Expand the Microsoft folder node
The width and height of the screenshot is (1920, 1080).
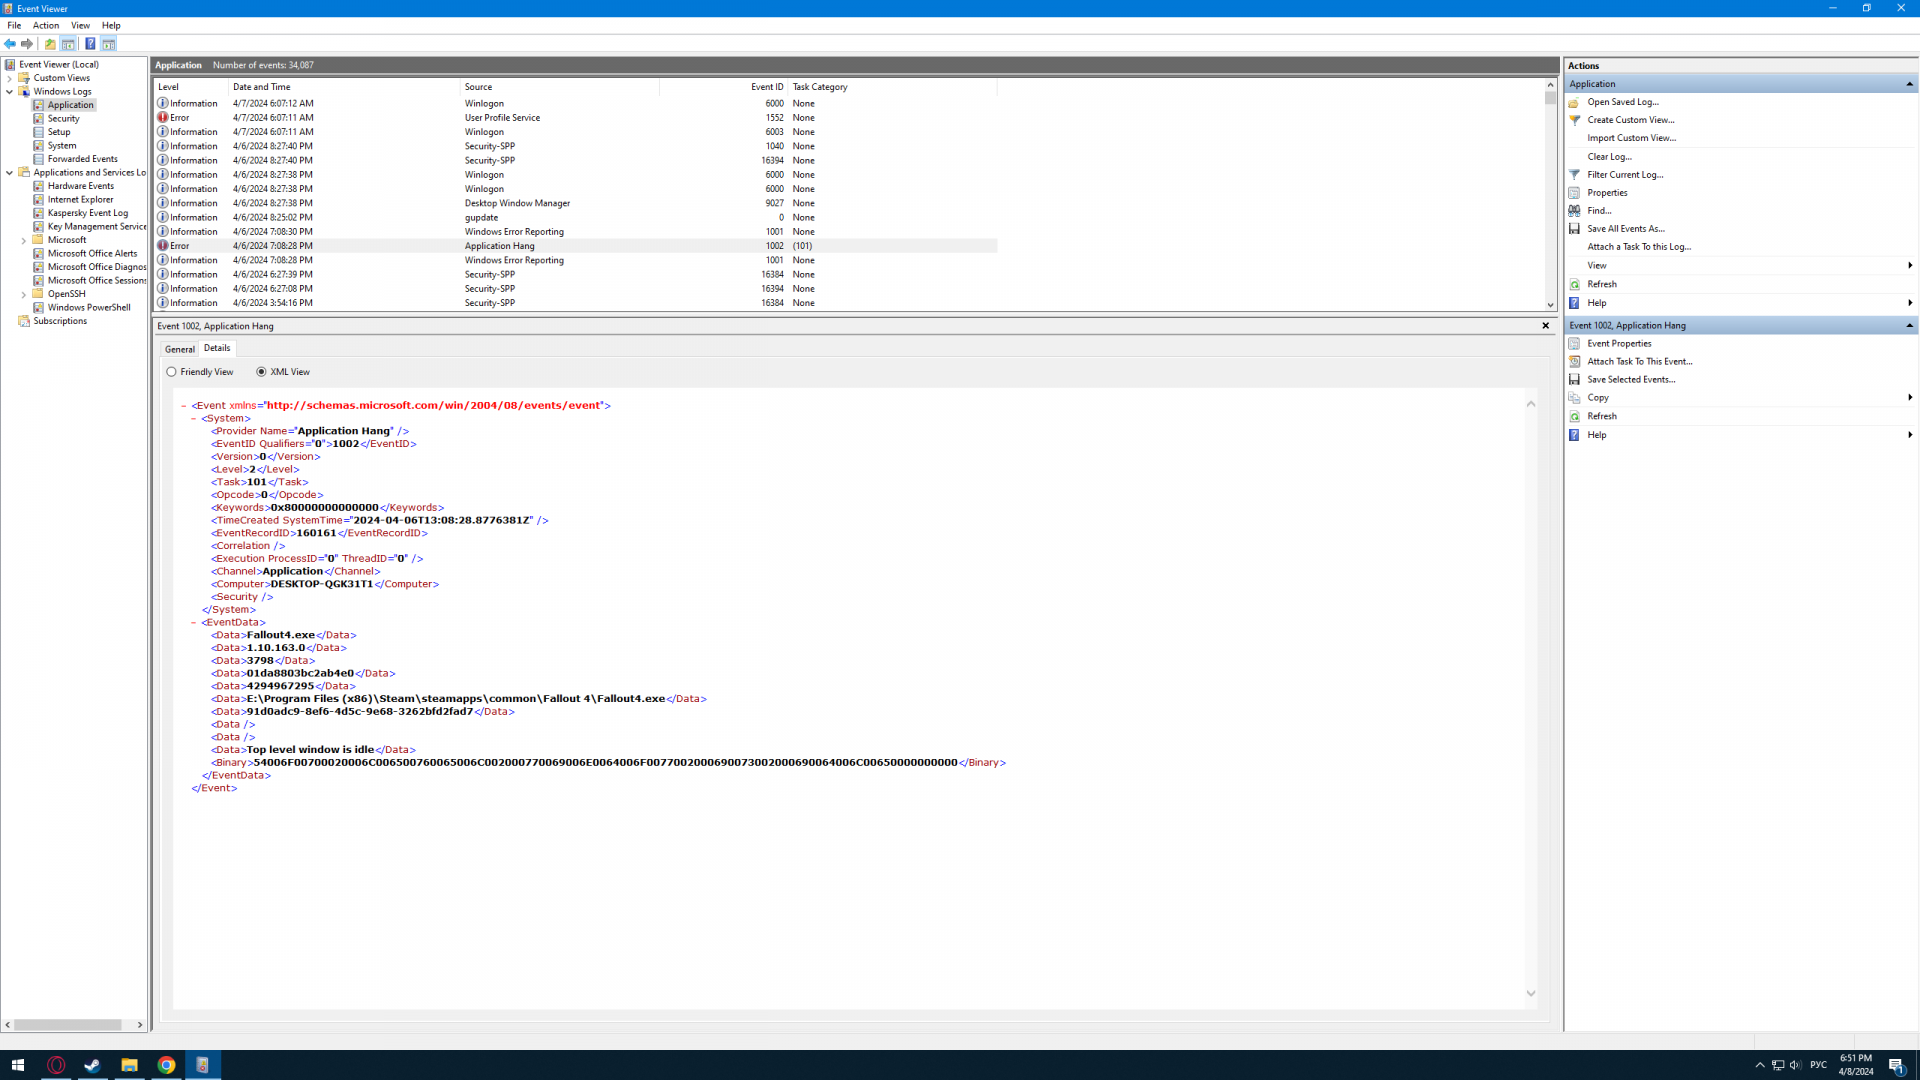(24, 240)
